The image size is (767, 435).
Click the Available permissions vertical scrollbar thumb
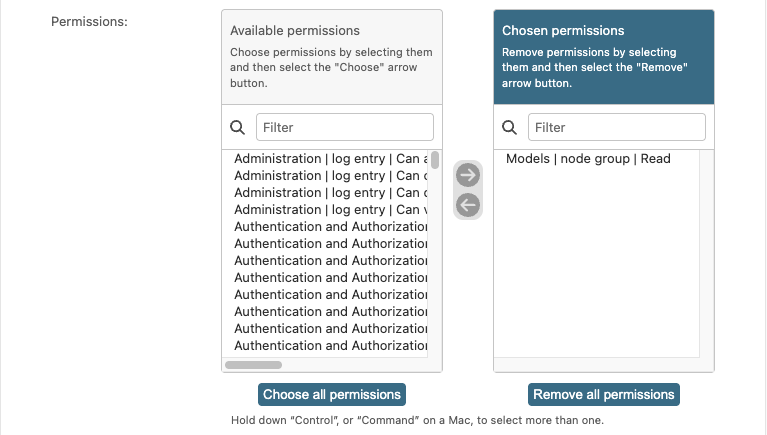click(x=435, y=160)
